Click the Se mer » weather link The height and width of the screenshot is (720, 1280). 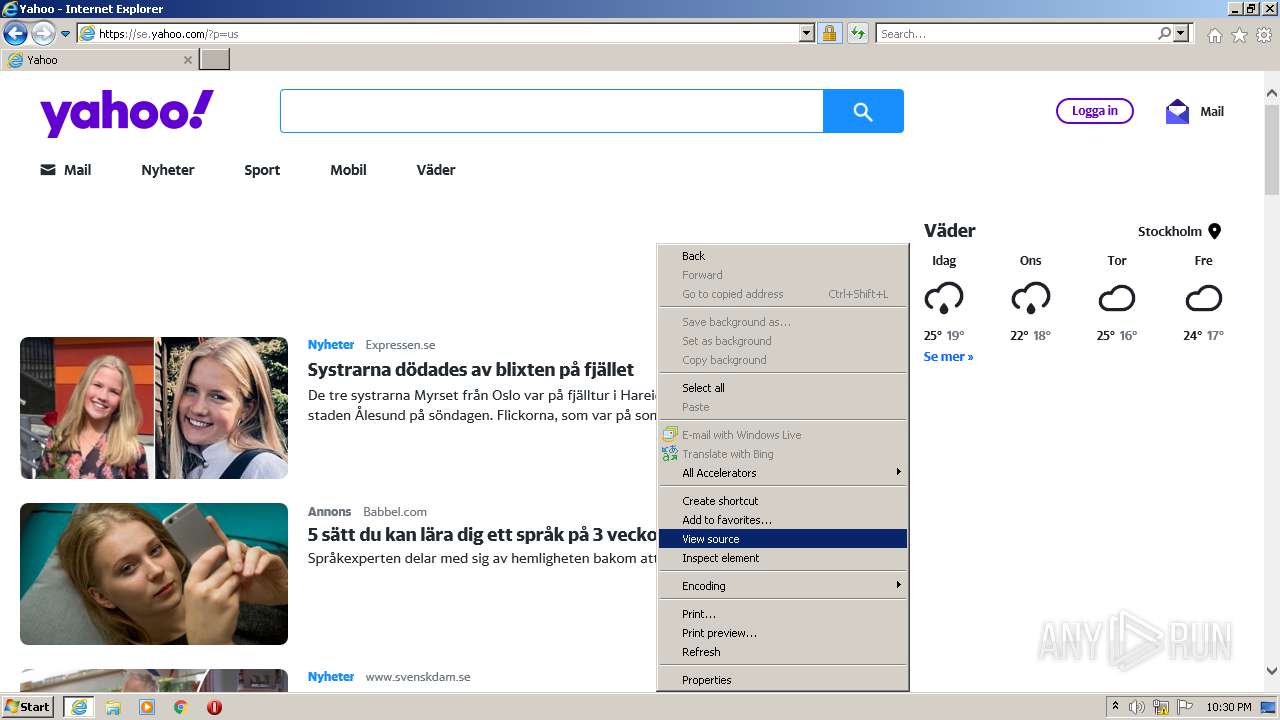pos(948,356)
